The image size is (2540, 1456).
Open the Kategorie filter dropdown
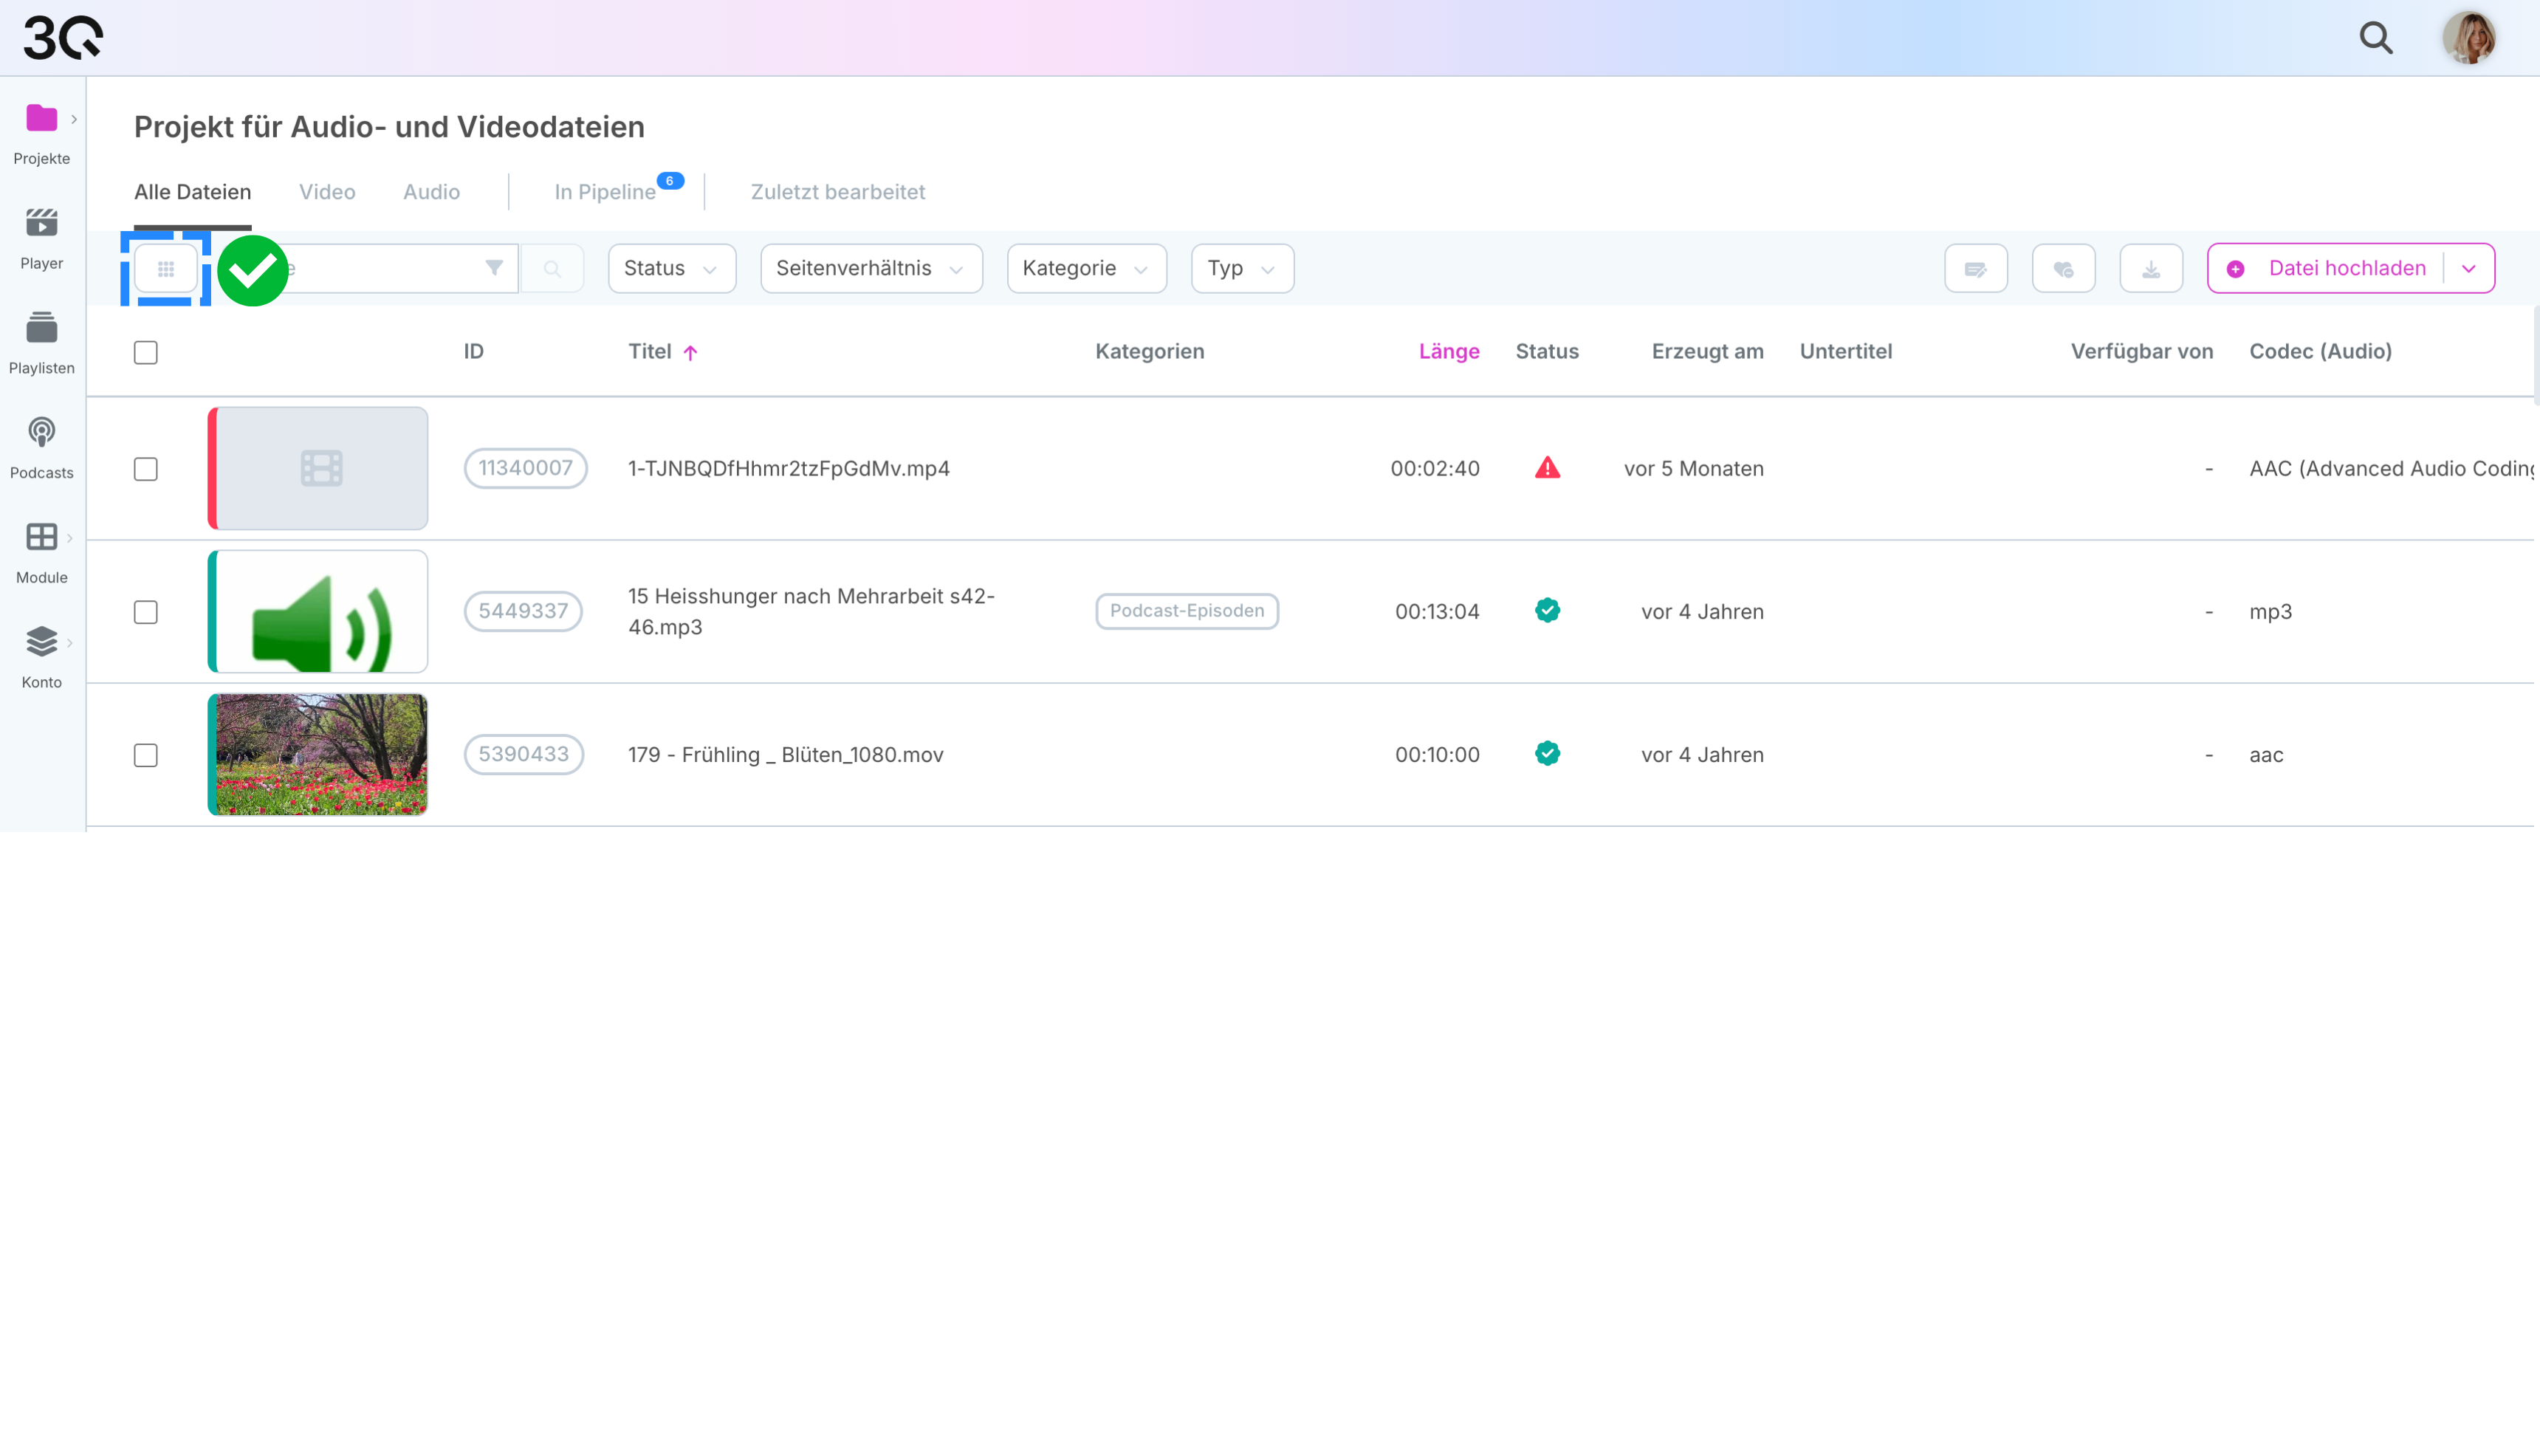pos(1086,269)
